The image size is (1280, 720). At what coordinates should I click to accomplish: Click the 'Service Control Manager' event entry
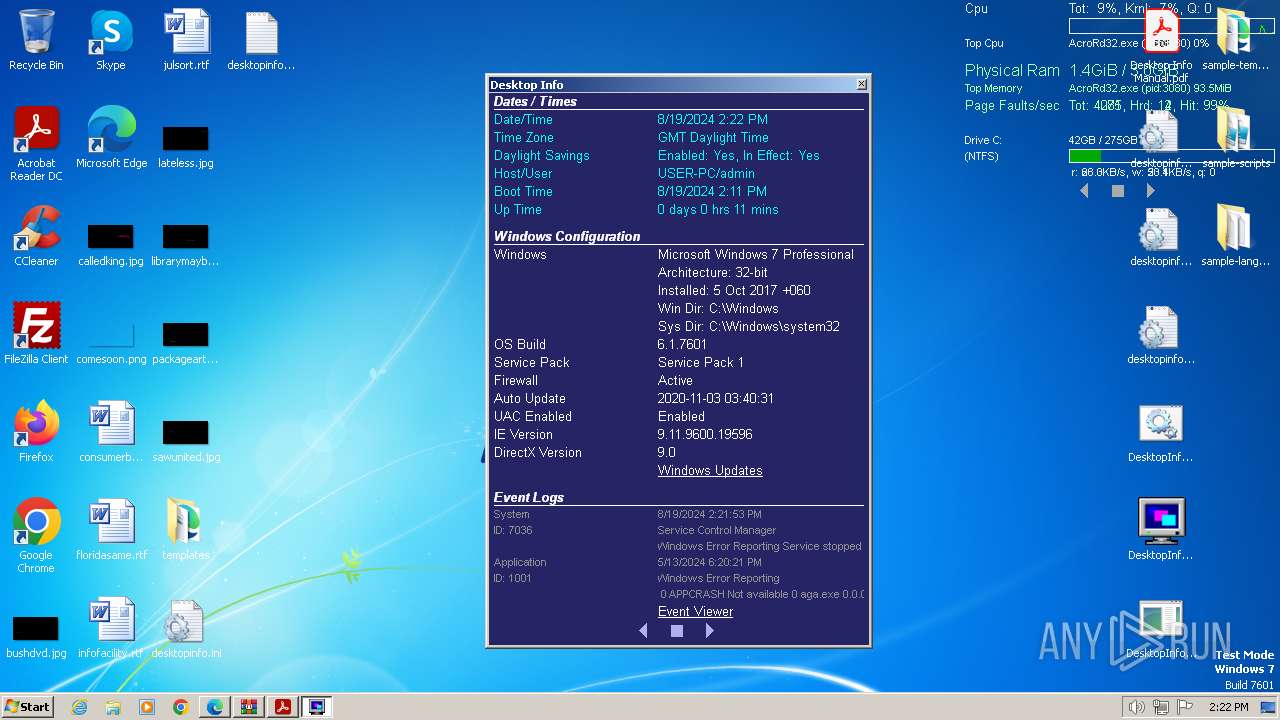[x=716, y=530]
